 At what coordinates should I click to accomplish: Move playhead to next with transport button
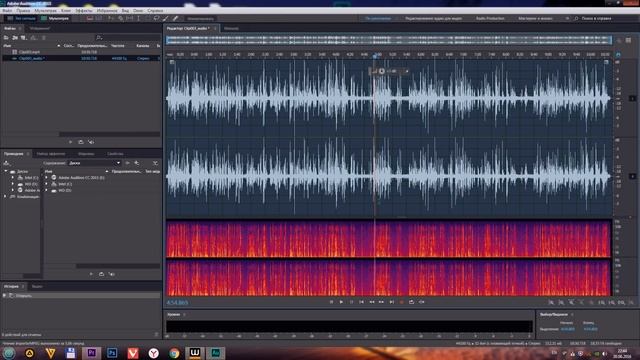(391, 302)
